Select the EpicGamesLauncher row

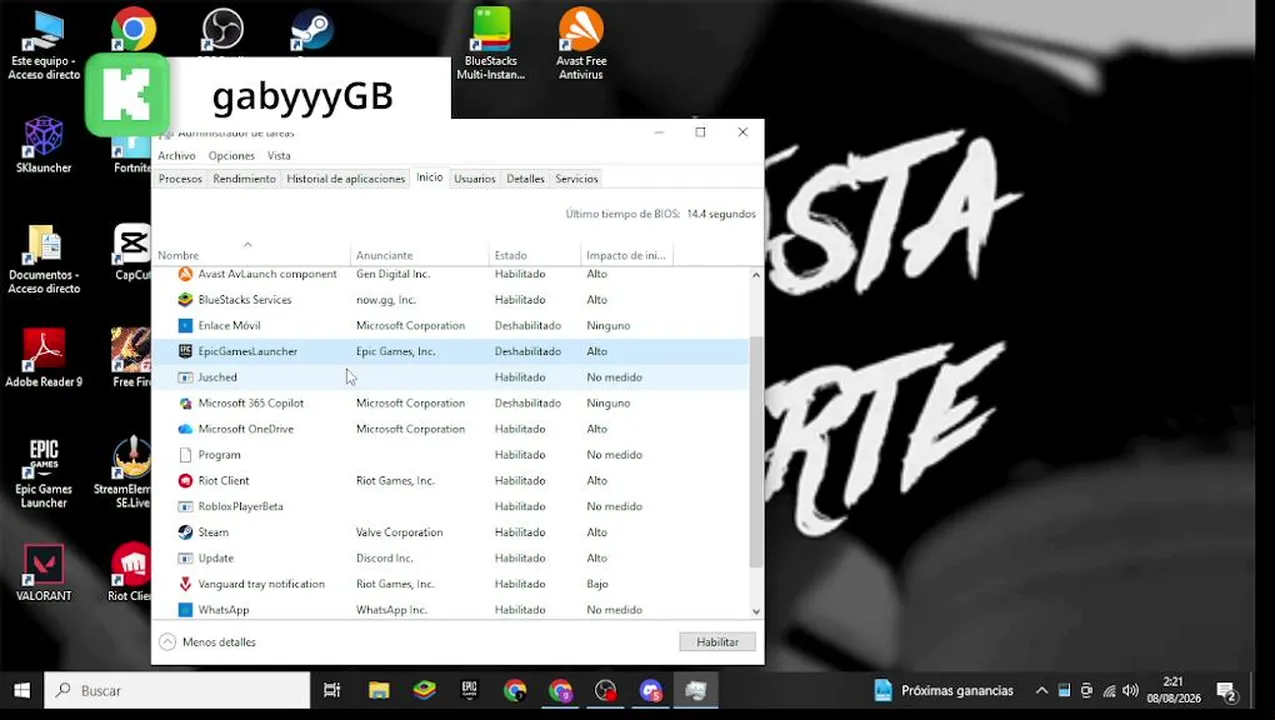click(x=450, y=352)
